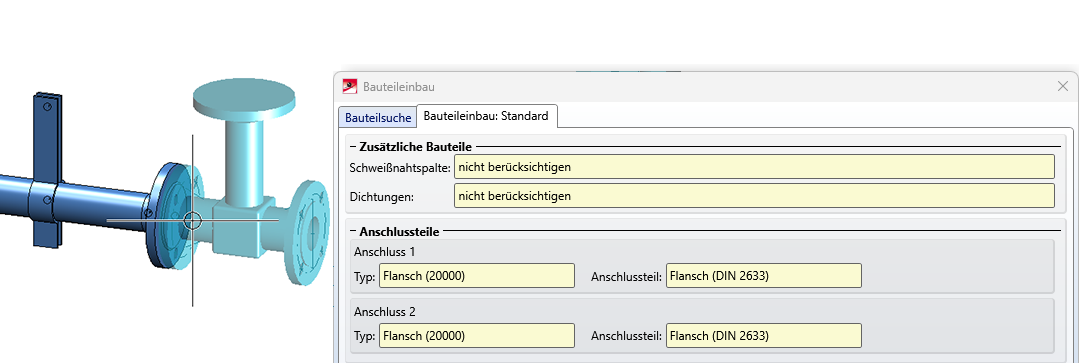1079x363 pixels.
Task: Switch to the Bauteilsuche tab
Action: pos(378,118)
